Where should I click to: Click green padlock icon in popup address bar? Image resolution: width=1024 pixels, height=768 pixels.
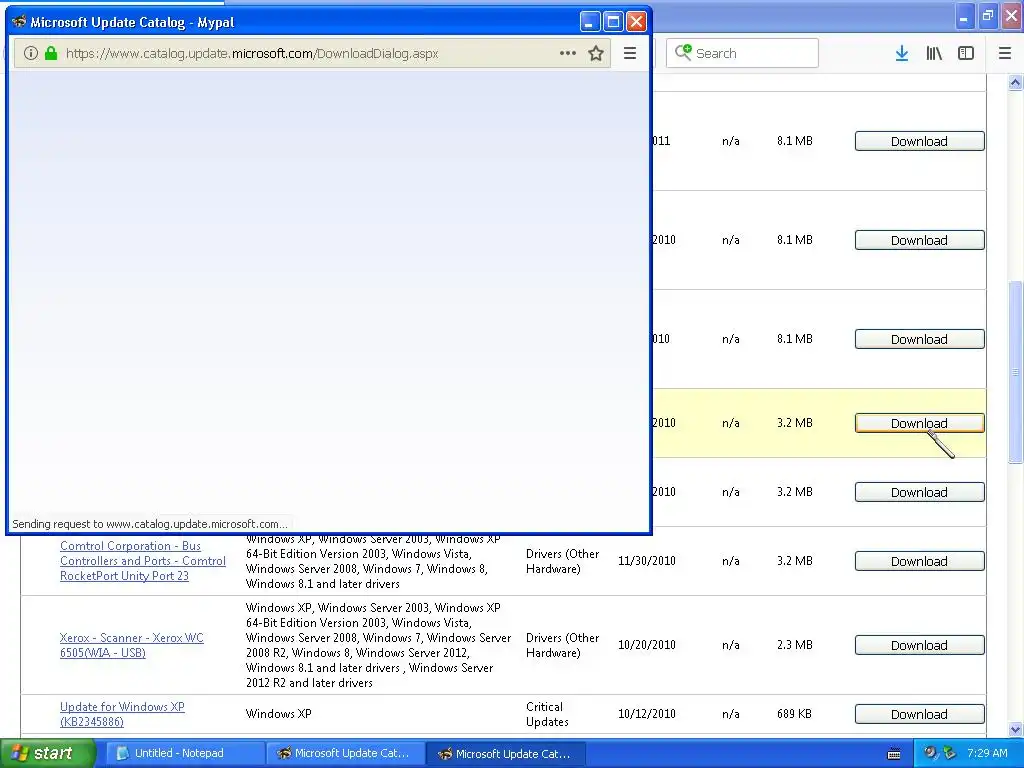point(51,54)
